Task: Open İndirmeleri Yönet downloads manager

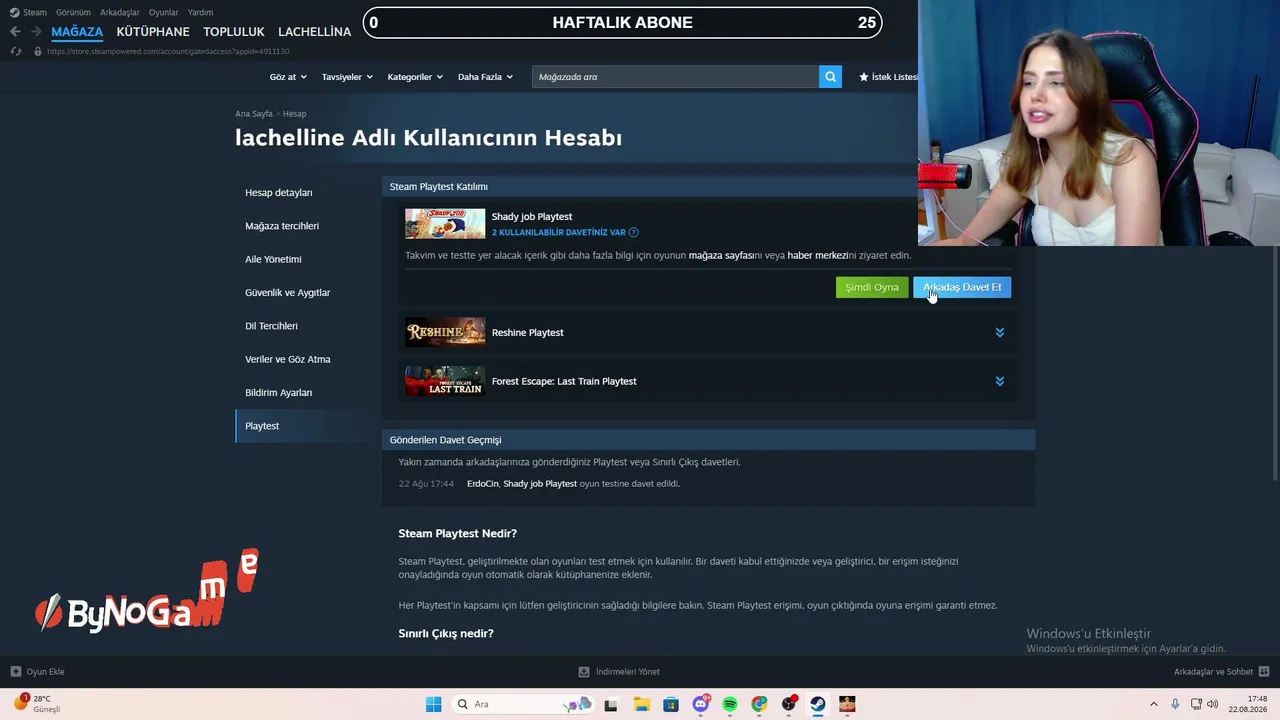Action: [619, 672]
